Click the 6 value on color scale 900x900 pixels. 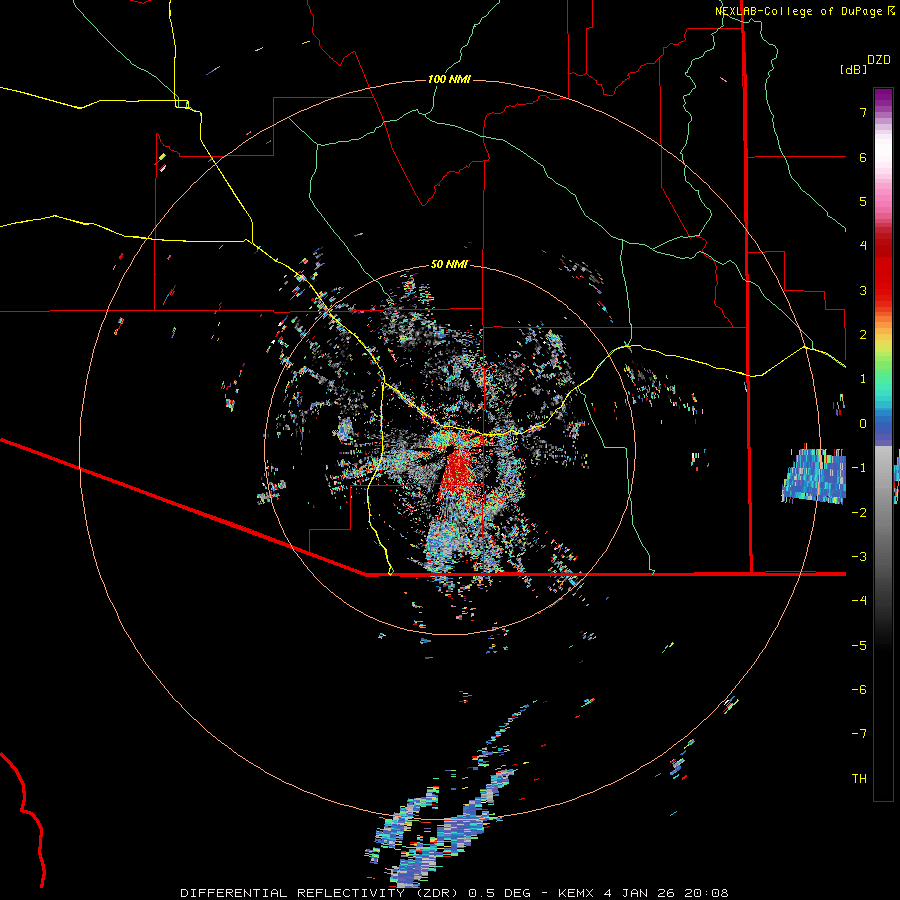pyautogui.click(x=863, y=157)
